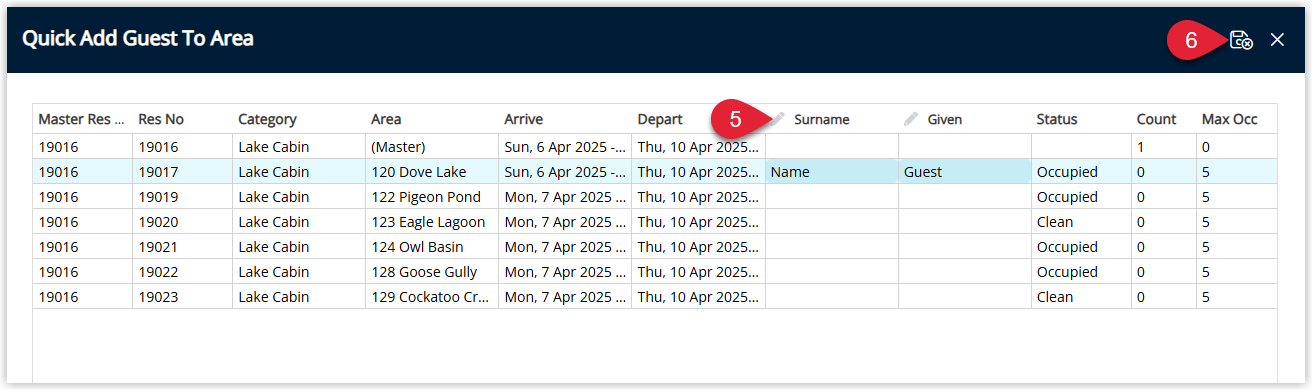Select '120 Dove Lake' area cell
The width and height of the screenshot is (1313, 391).
pyautogui.click(x=432, y=172)
